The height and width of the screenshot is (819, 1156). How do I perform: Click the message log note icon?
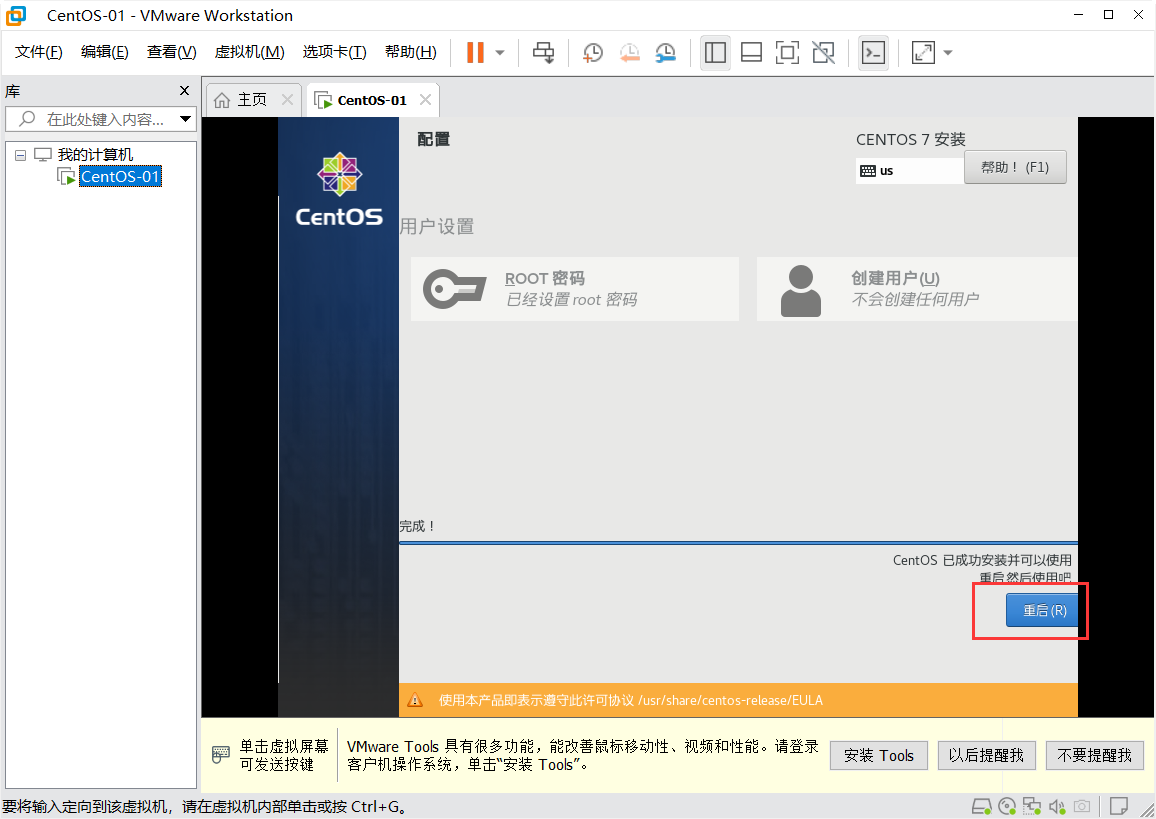pyautogui.click(x=1118, y=806)
